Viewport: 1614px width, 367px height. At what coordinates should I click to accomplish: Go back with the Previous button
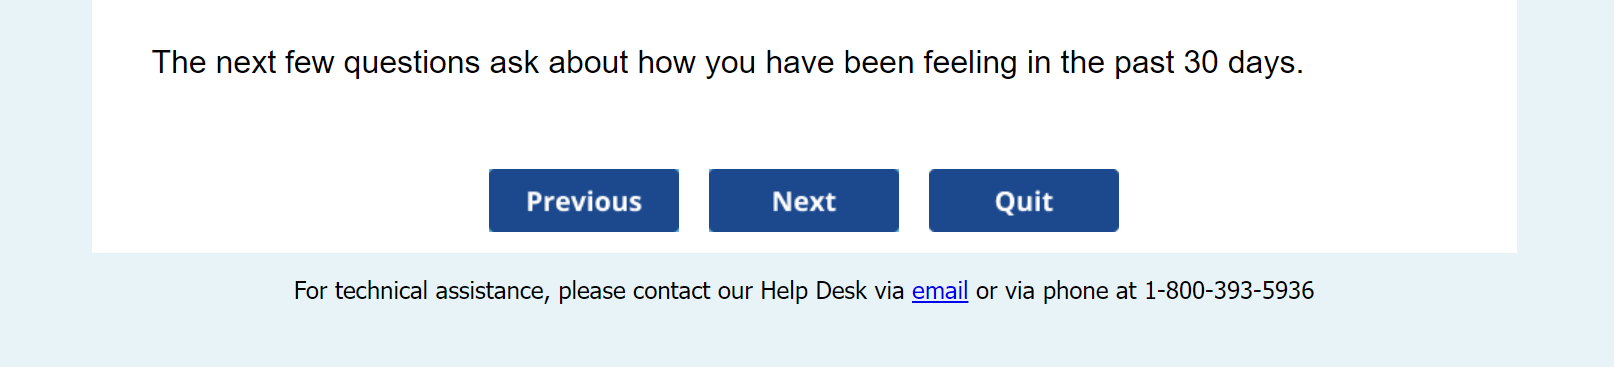[x=583, y=201]
